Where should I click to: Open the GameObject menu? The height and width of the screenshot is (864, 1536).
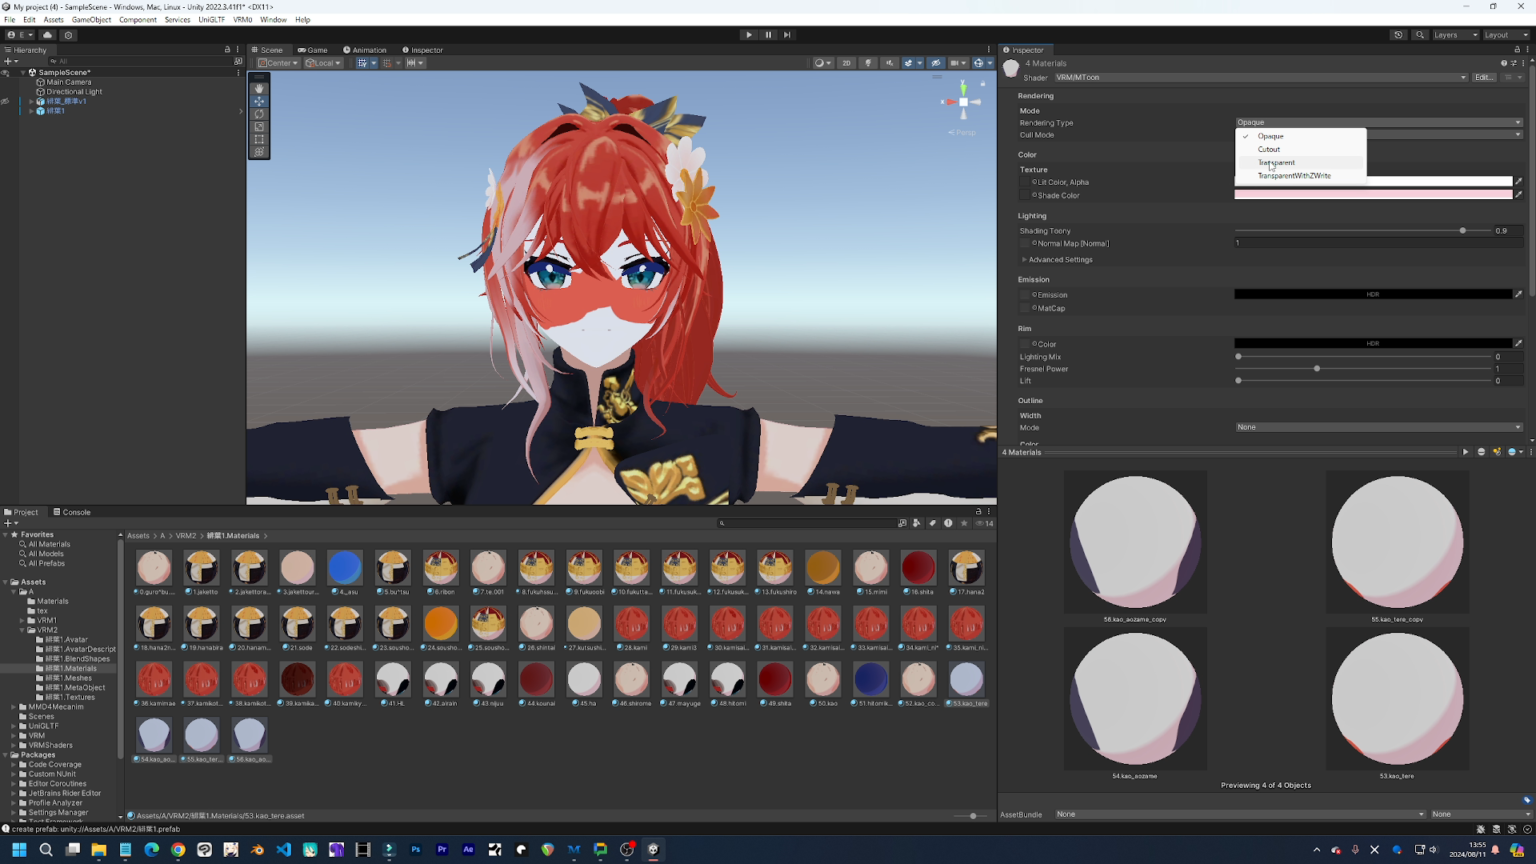point(92,19)
